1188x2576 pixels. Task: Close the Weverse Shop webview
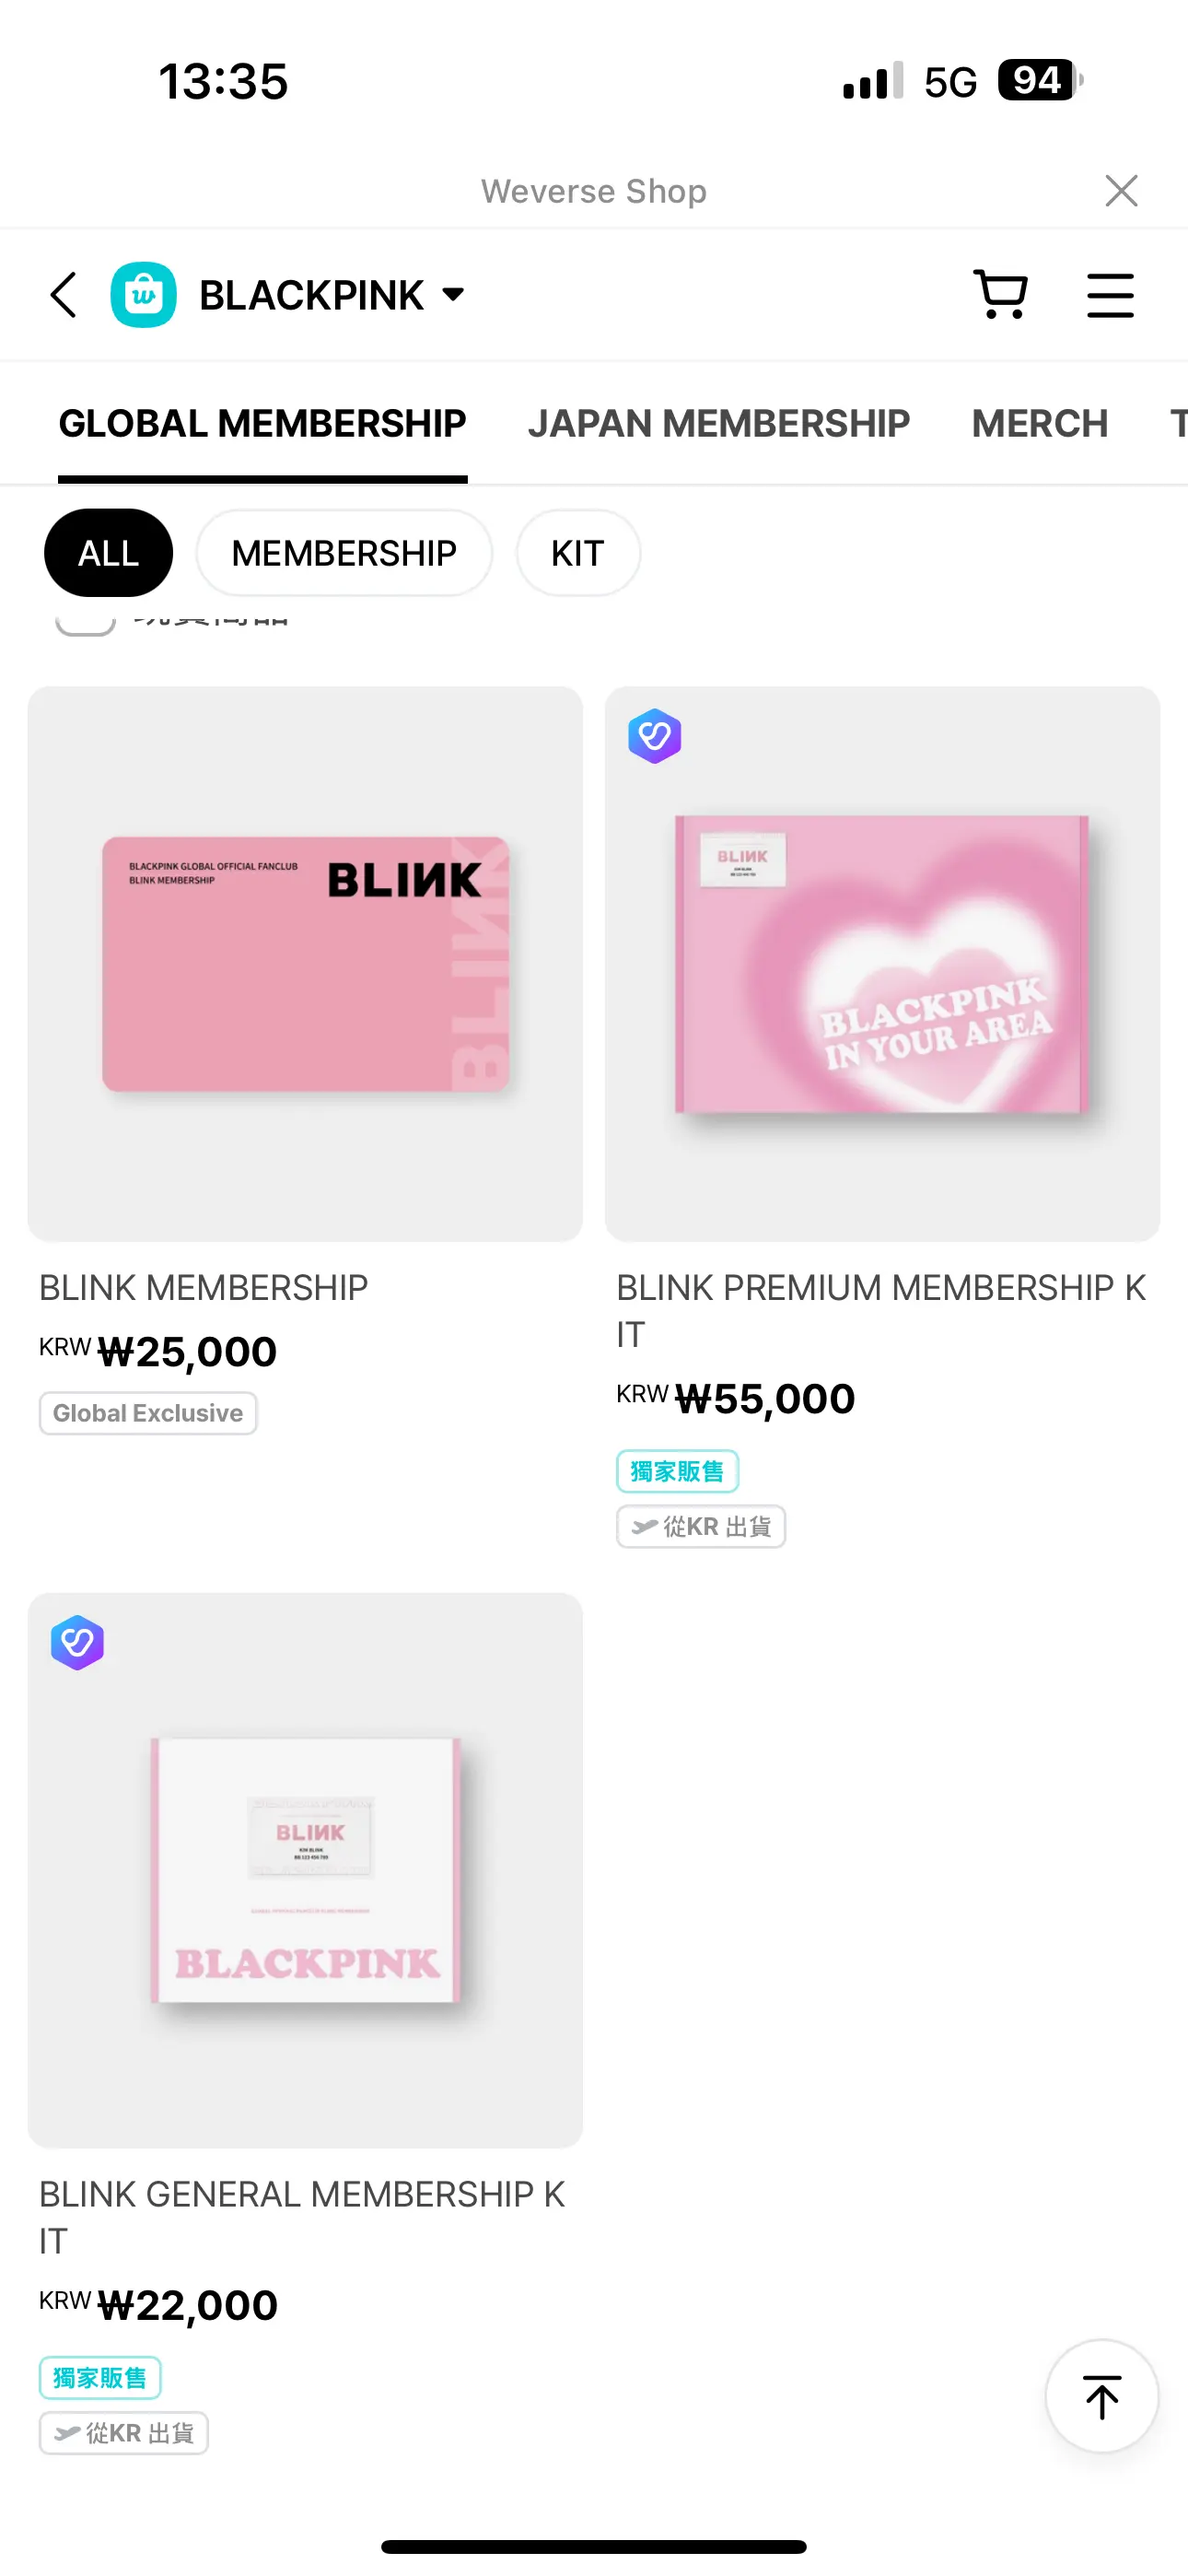1121,190
